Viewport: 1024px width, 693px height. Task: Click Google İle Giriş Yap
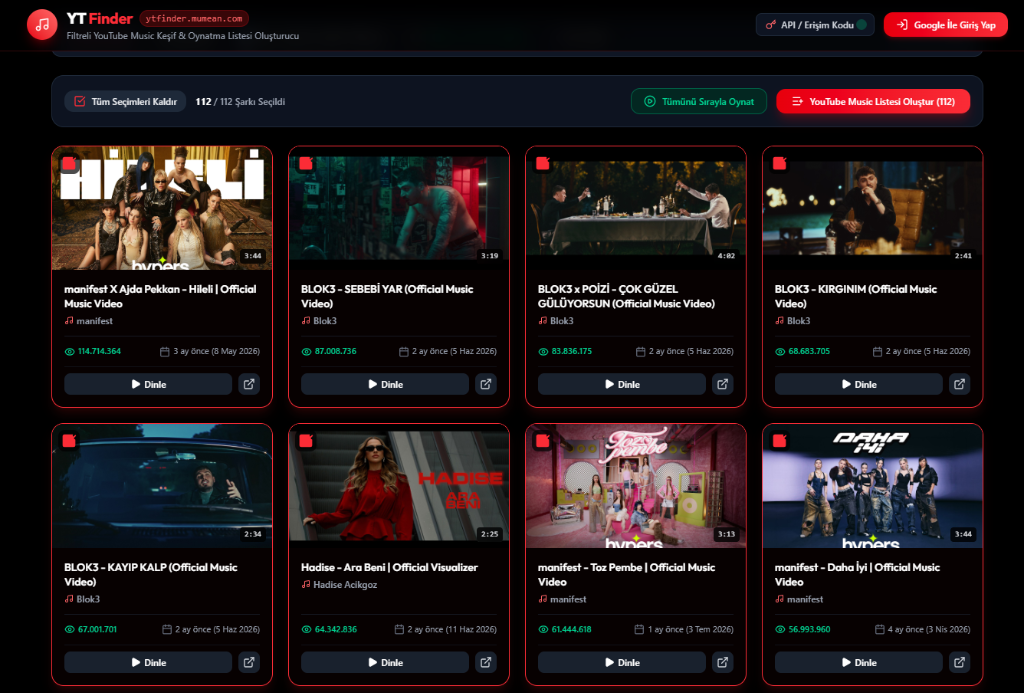(946, 25)
